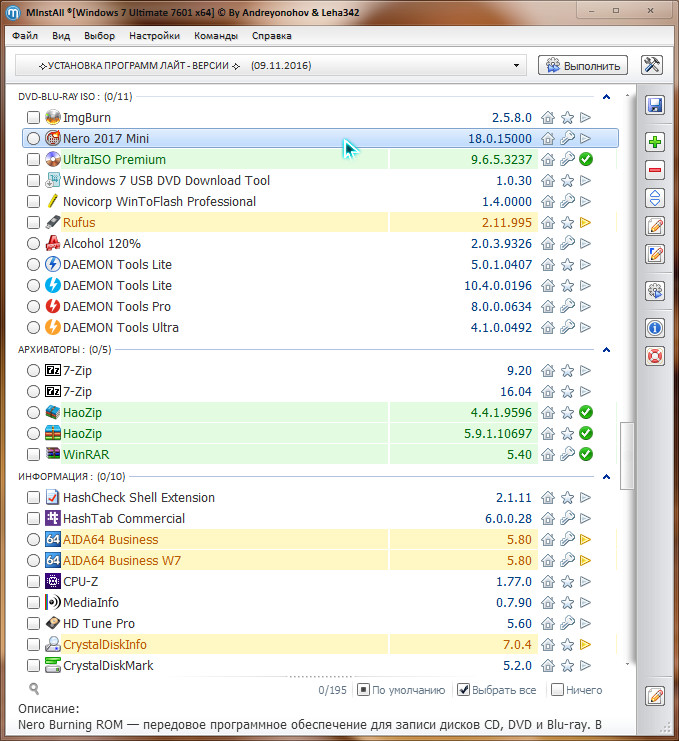Image resolution: width=679 pixels, height=741 pixels.
Task: Open the tools wrench-and-hammer icon
Action: click(x=652, y=65)
